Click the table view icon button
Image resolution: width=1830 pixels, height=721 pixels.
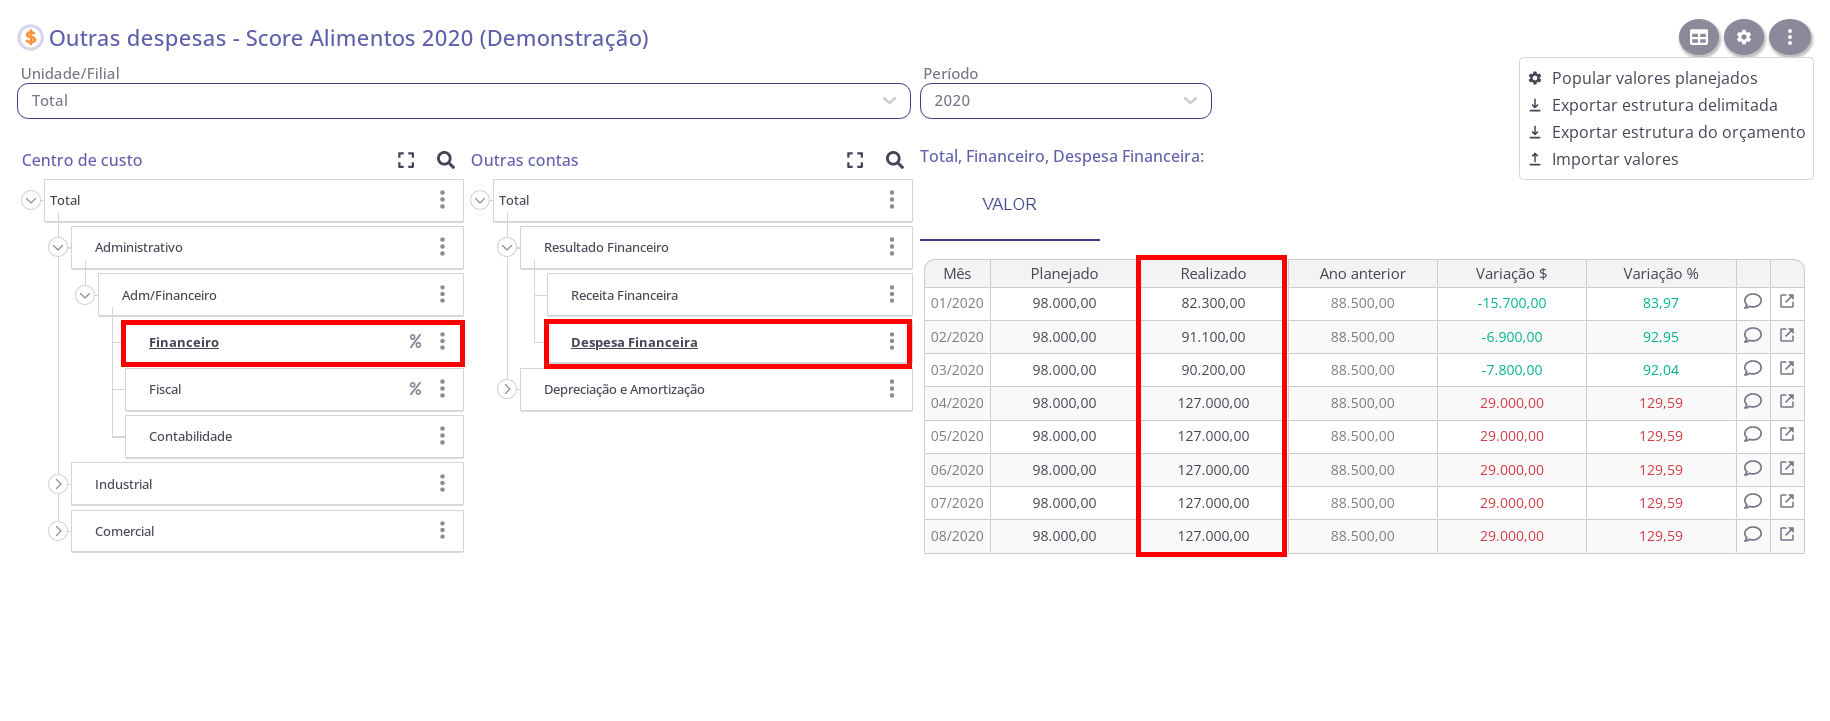click(1698, 38)
